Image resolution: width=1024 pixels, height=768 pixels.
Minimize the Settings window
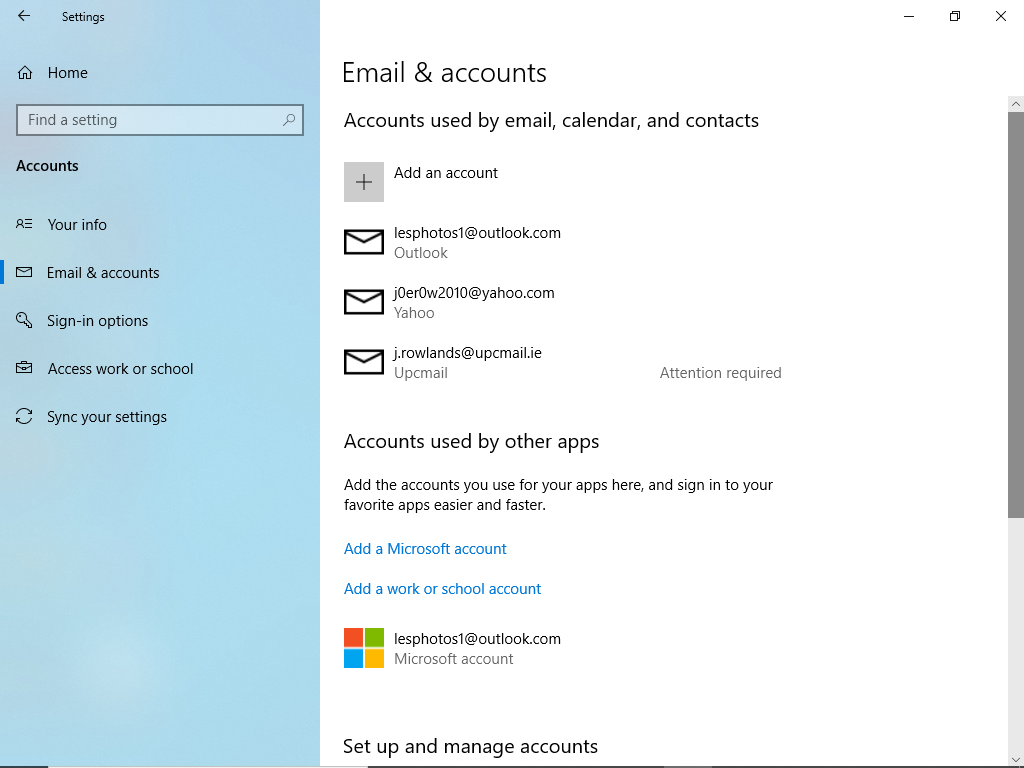click(909, 16)
